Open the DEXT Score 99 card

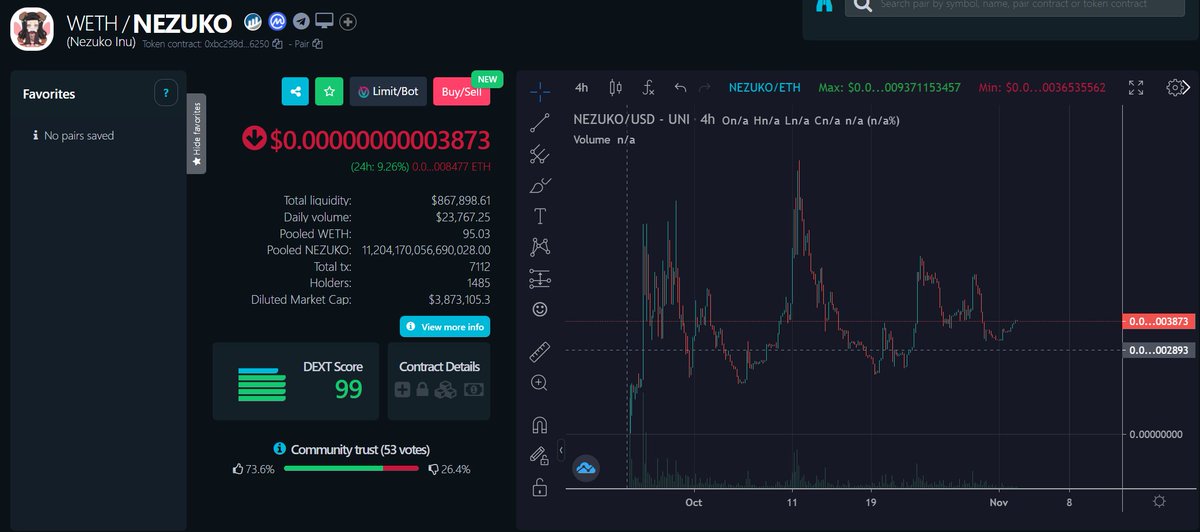click(x=296, y=381)
